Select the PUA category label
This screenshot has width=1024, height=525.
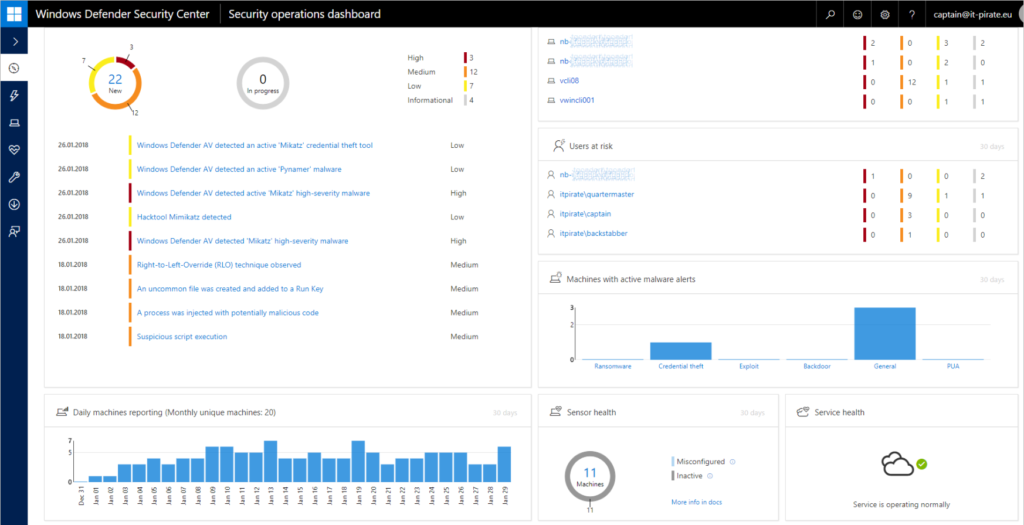coord(953,367)
